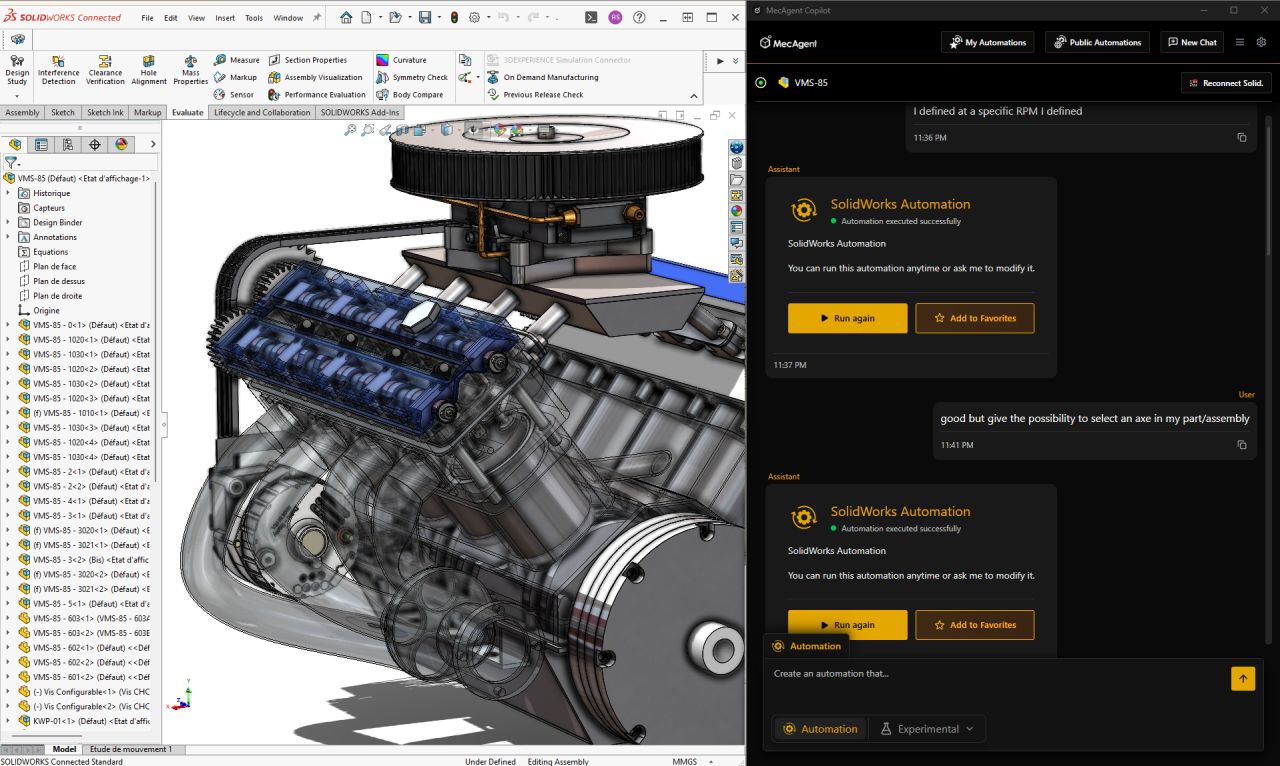The image size is (1280, 766).
Task: Open Section Properties
Action: pos(308,60)
